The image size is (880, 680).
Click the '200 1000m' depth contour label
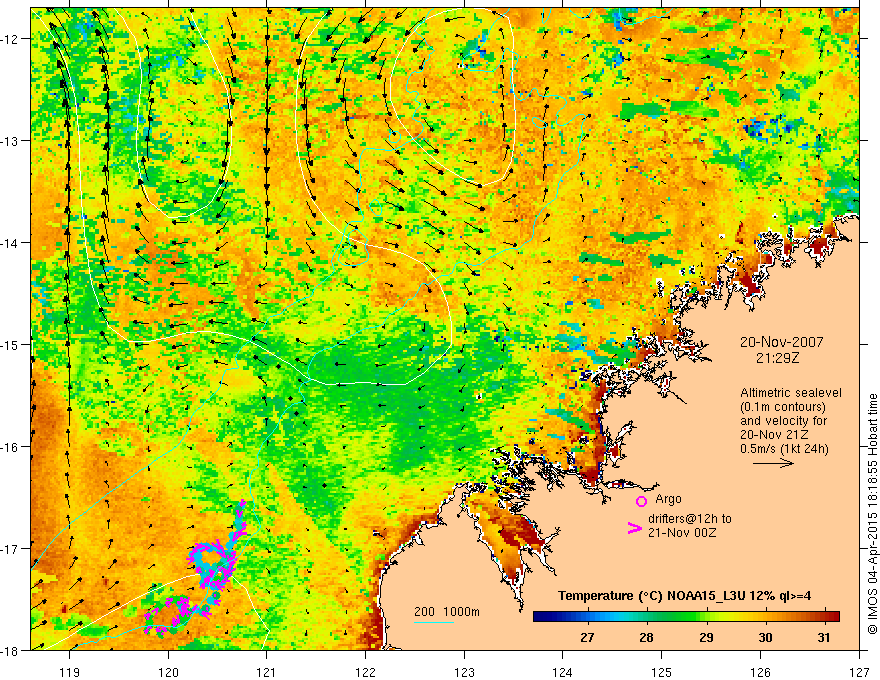(447, 612)
